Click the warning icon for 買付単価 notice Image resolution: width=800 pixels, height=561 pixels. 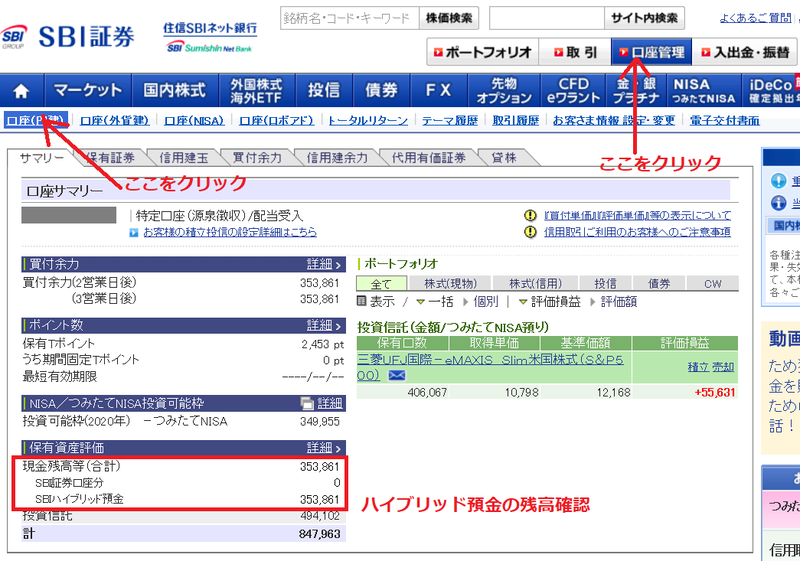[531, 215]
